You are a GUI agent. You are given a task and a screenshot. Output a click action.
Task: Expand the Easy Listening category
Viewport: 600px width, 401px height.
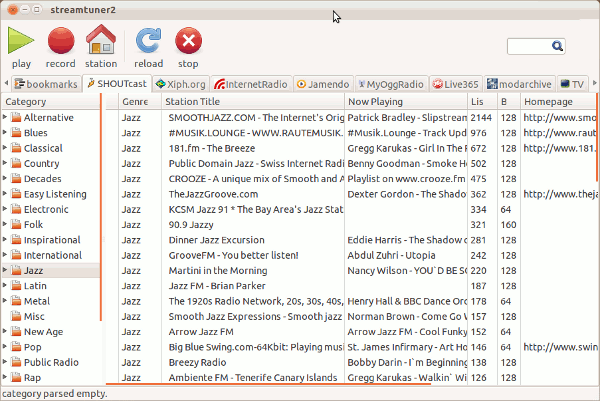pyautogui.click(x=5, y=193)
